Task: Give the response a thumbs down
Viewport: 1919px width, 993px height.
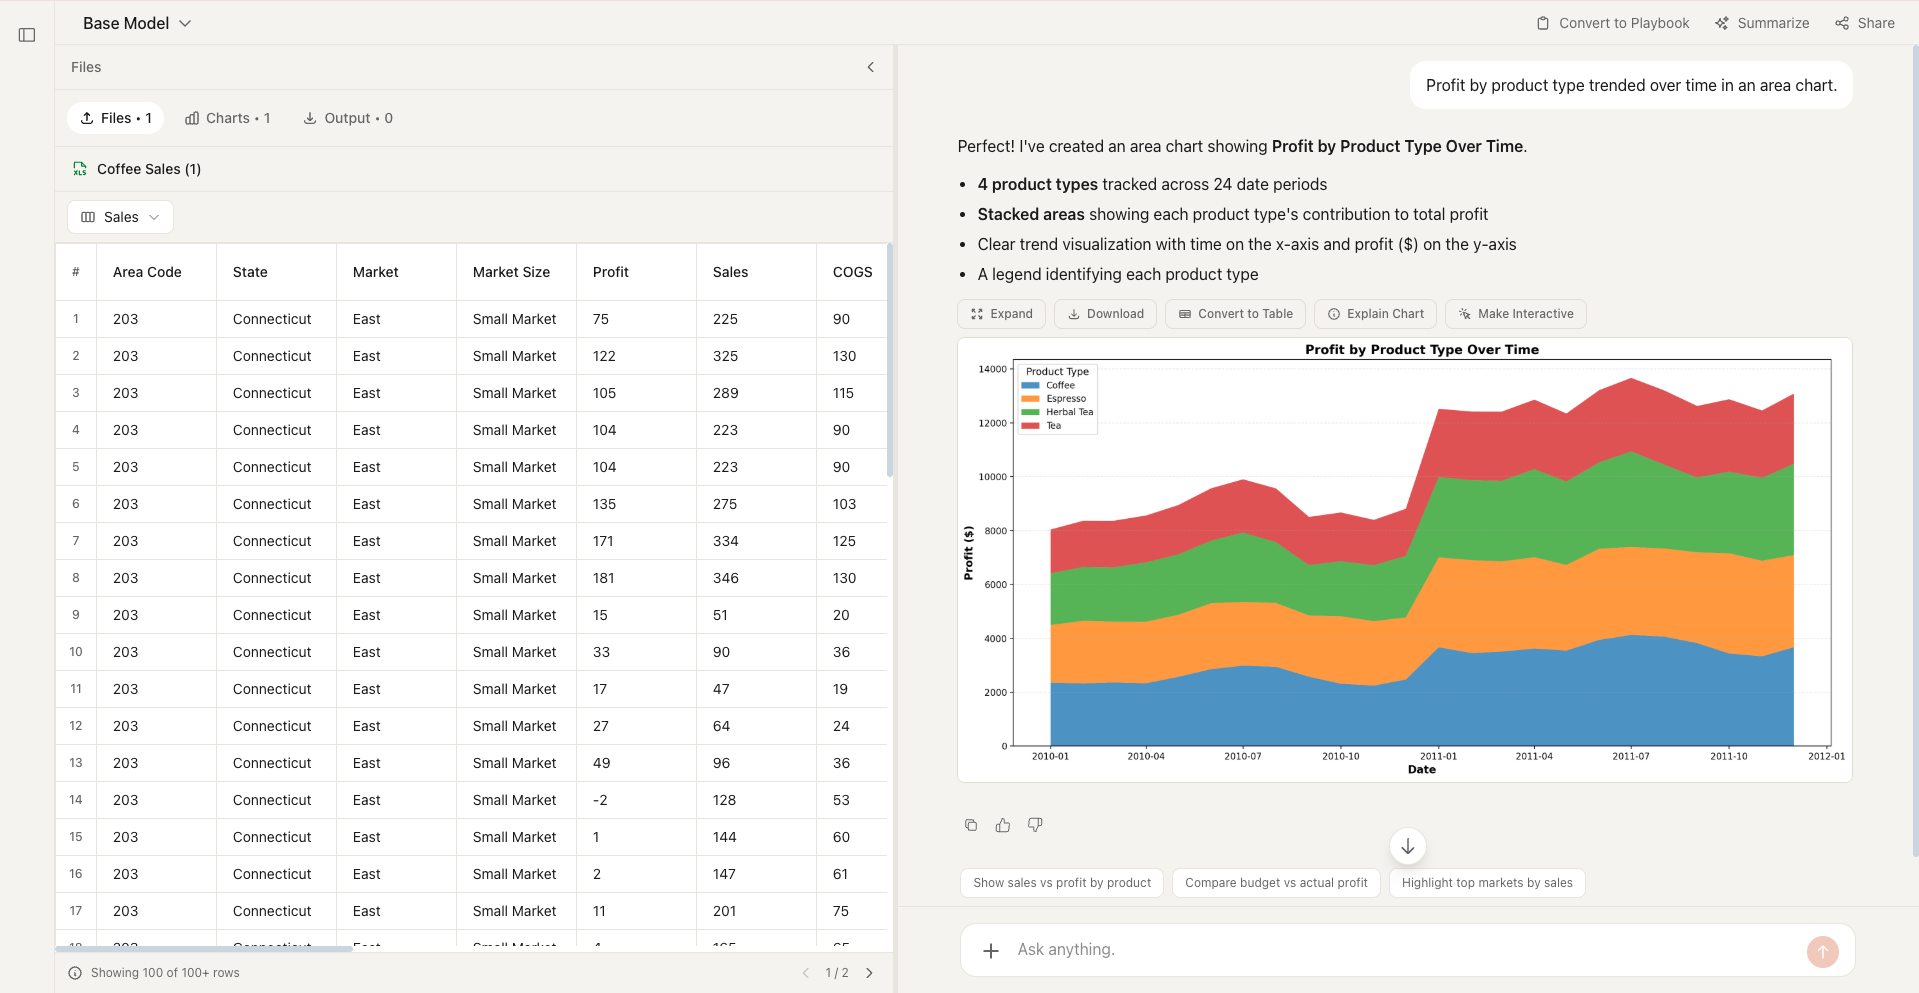Action: coord(1035,825)
